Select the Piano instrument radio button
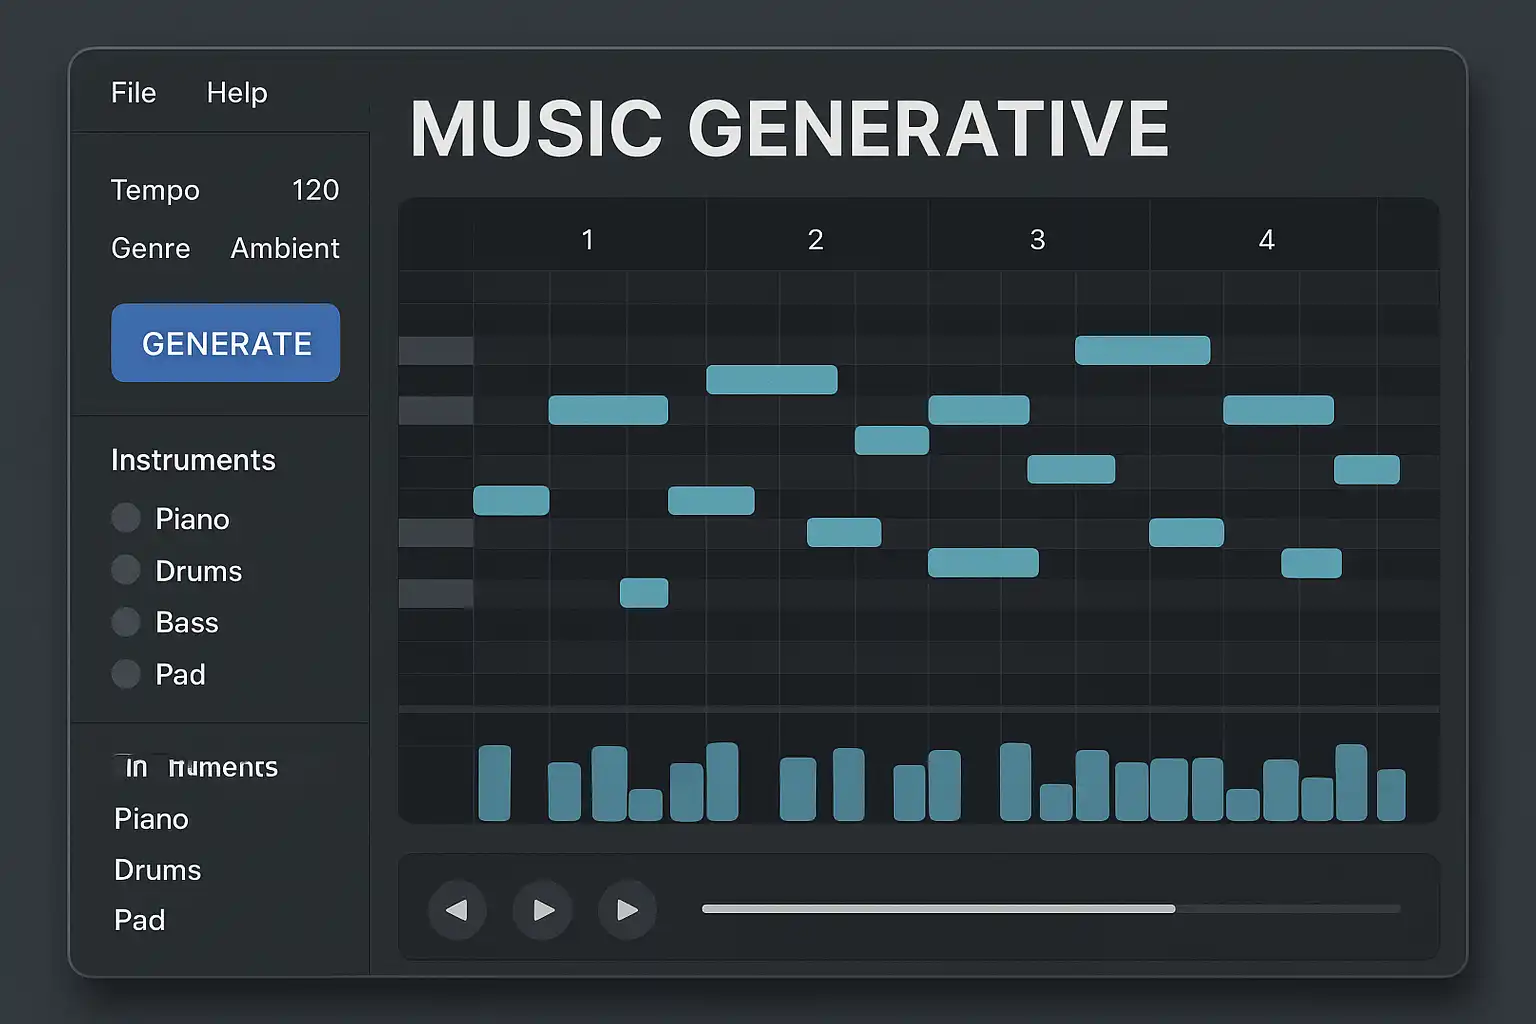1536x1024 pixels. pyautogui.click(x=126, y=518)
